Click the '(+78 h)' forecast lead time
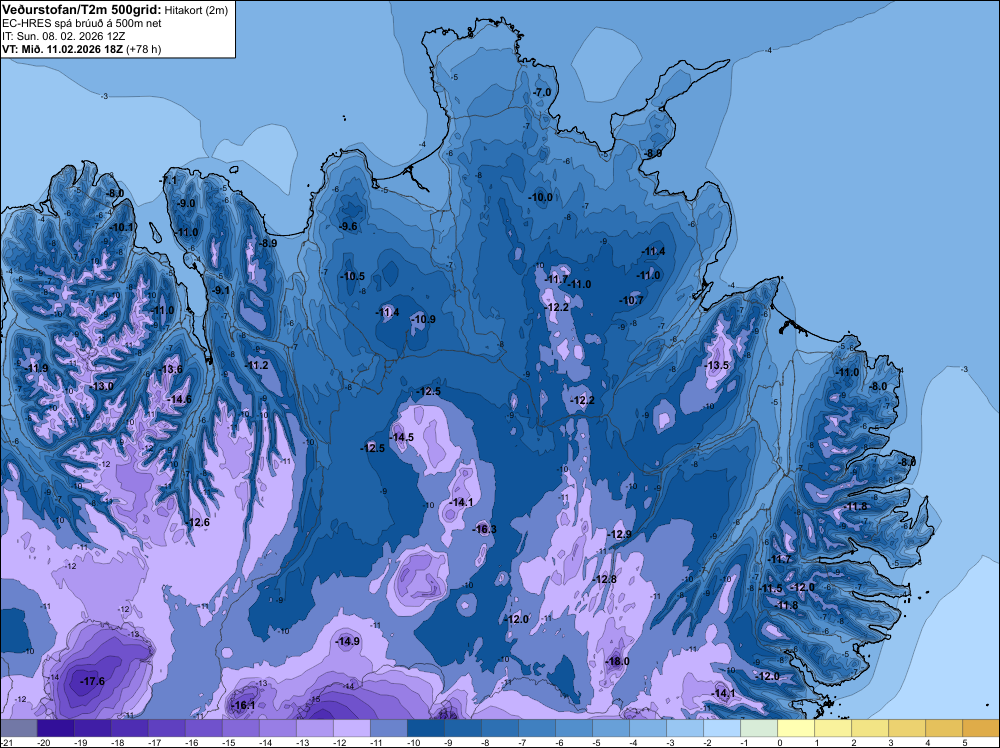The height and width of the screenshot is (748, 1000). point(143,49)
